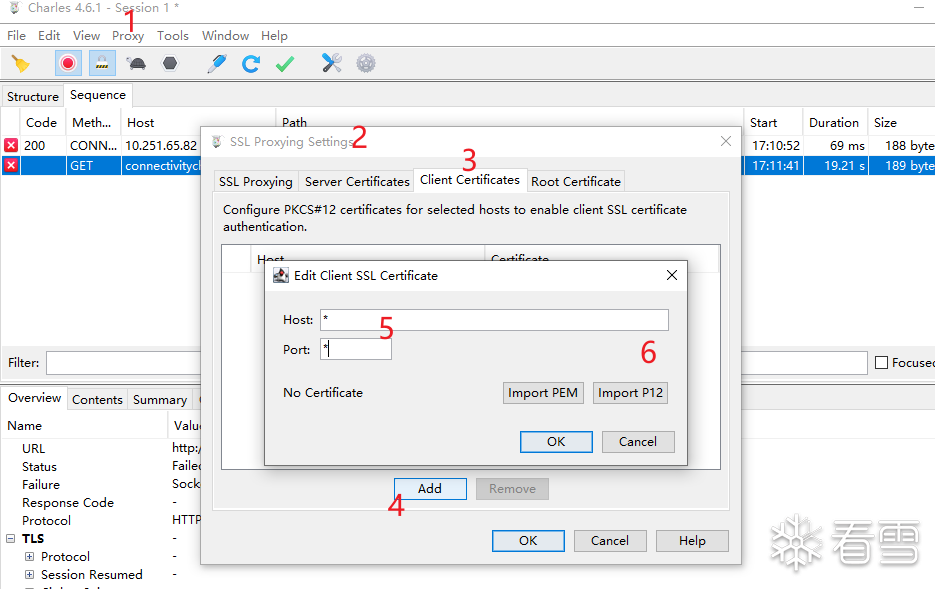Viewport: 935px width, 589px height.
Task: Sort by the Code column header
Action: tap(42, 123)
